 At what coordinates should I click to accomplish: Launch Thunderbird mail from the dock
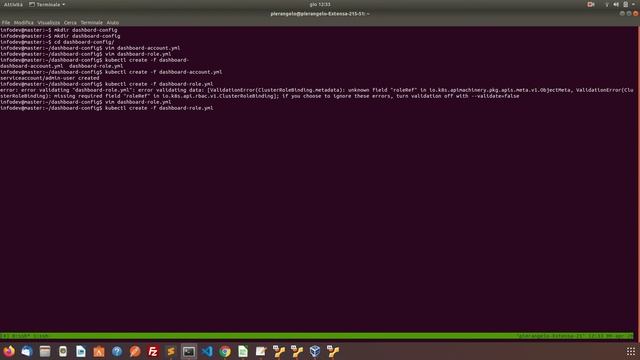(x=27, y=351)
